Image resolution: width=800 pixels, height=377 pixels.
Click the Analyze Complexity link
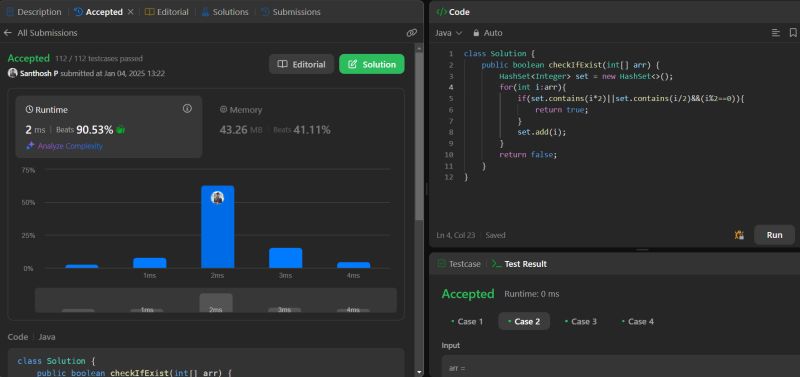tap(64, 146)
